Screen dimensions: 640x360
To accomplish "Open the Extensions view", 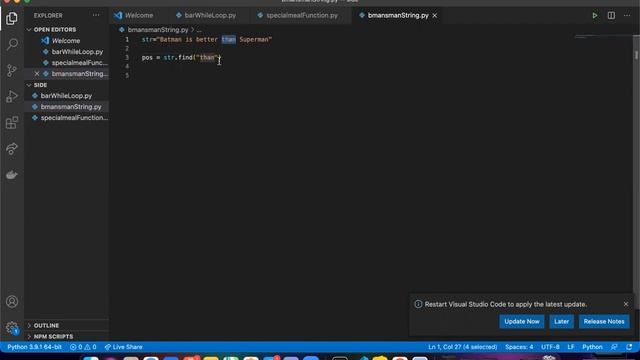I will point(12,122).
